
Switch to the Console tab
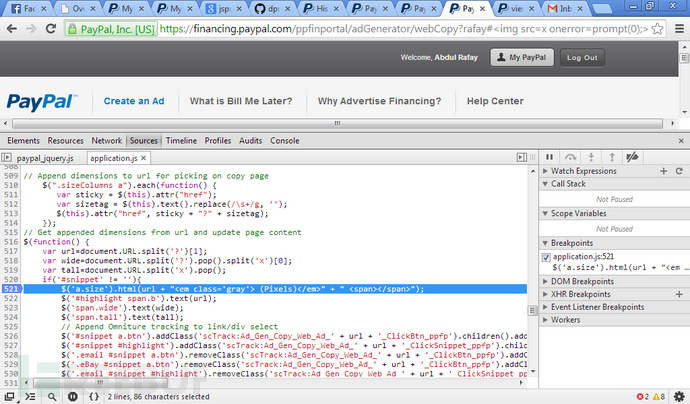click(x=285, y=141)
